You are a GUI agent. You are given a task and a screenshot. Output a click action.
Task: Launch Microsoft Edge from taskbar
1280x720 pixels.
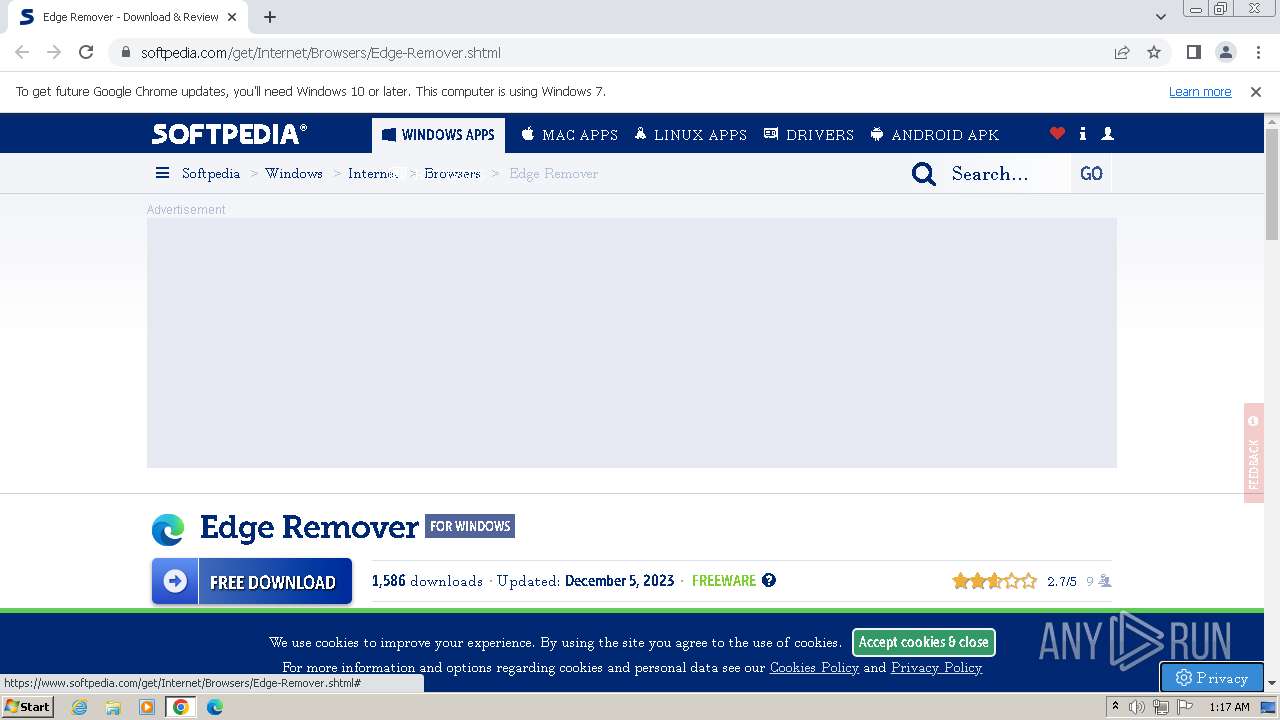click(x=215, y=707)
